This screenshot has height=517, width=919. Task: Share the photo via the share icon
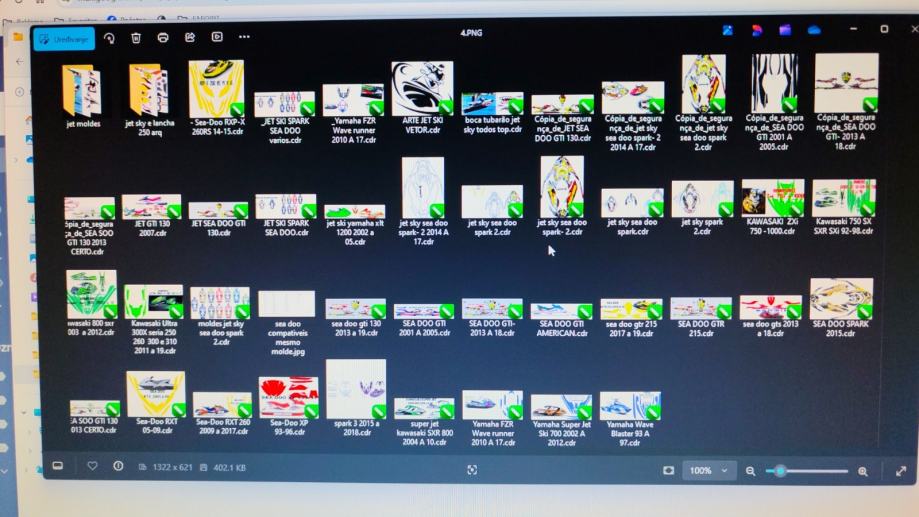coord(190,37)
